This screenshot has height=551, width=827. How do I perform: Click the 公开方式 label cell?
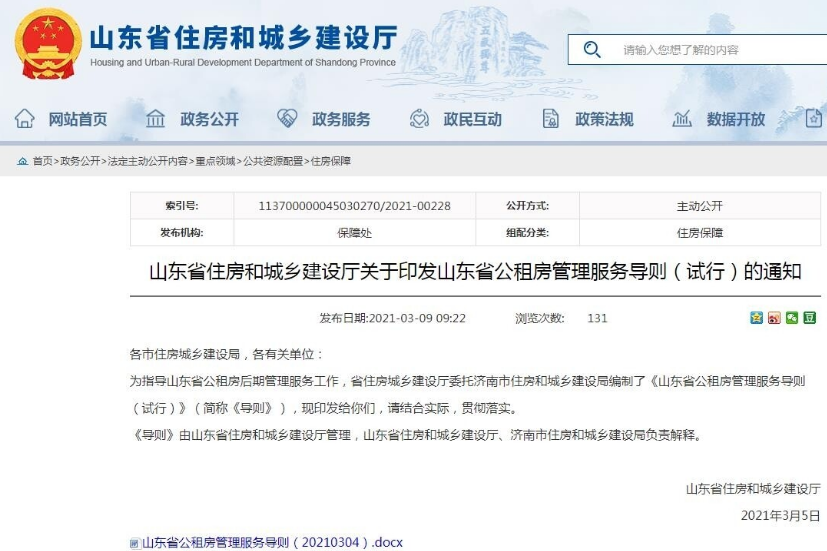pyautogui.click(x=527, y=206)
